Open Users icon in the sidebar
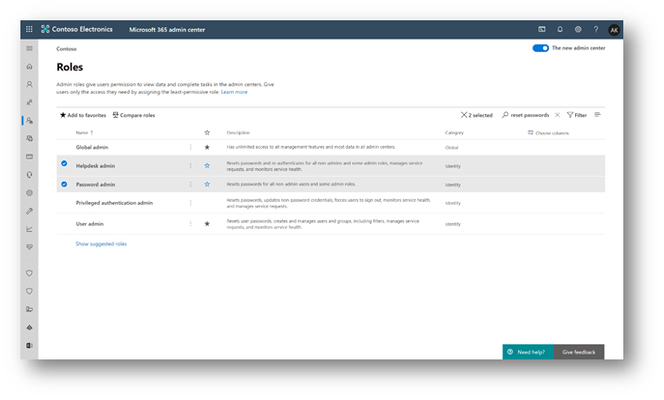664x400 pixels. [x=29, y=84]
